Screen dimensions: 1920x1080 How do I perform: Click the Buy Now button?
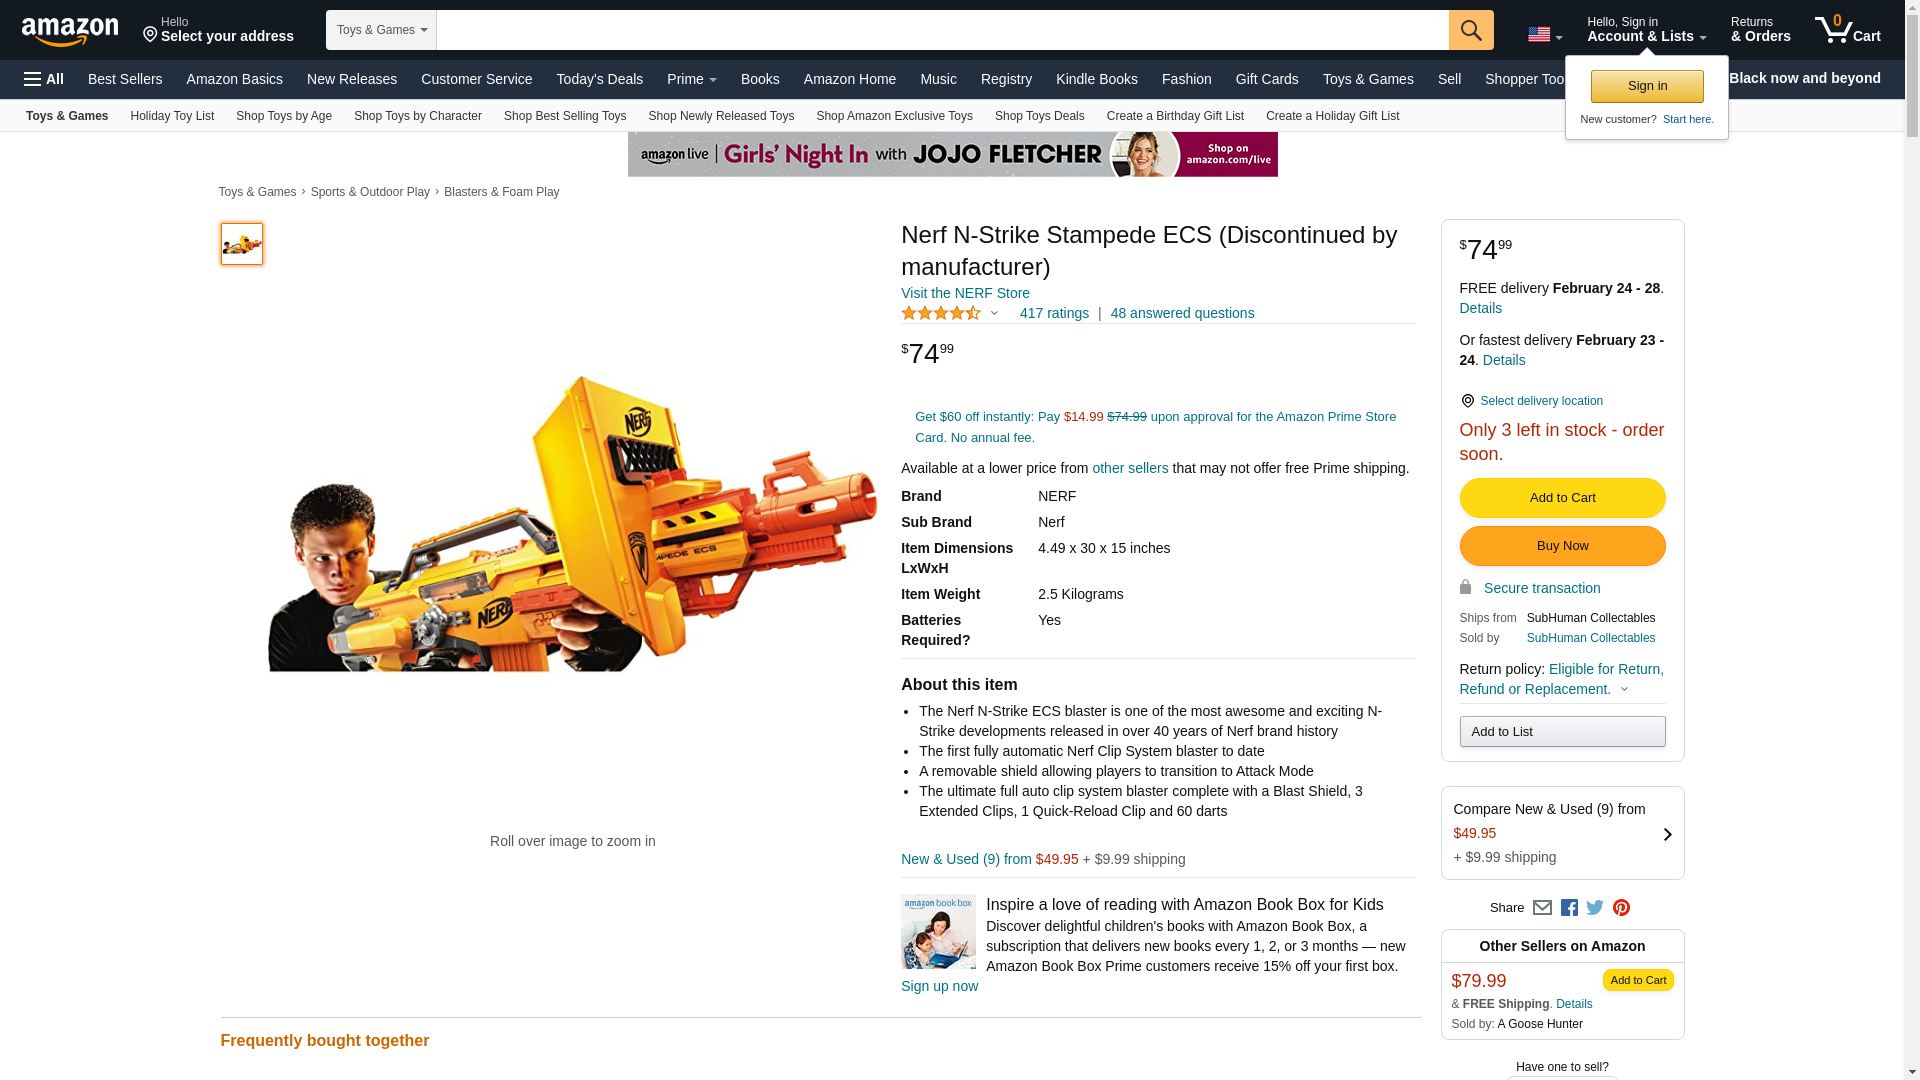click(1562, 546)
